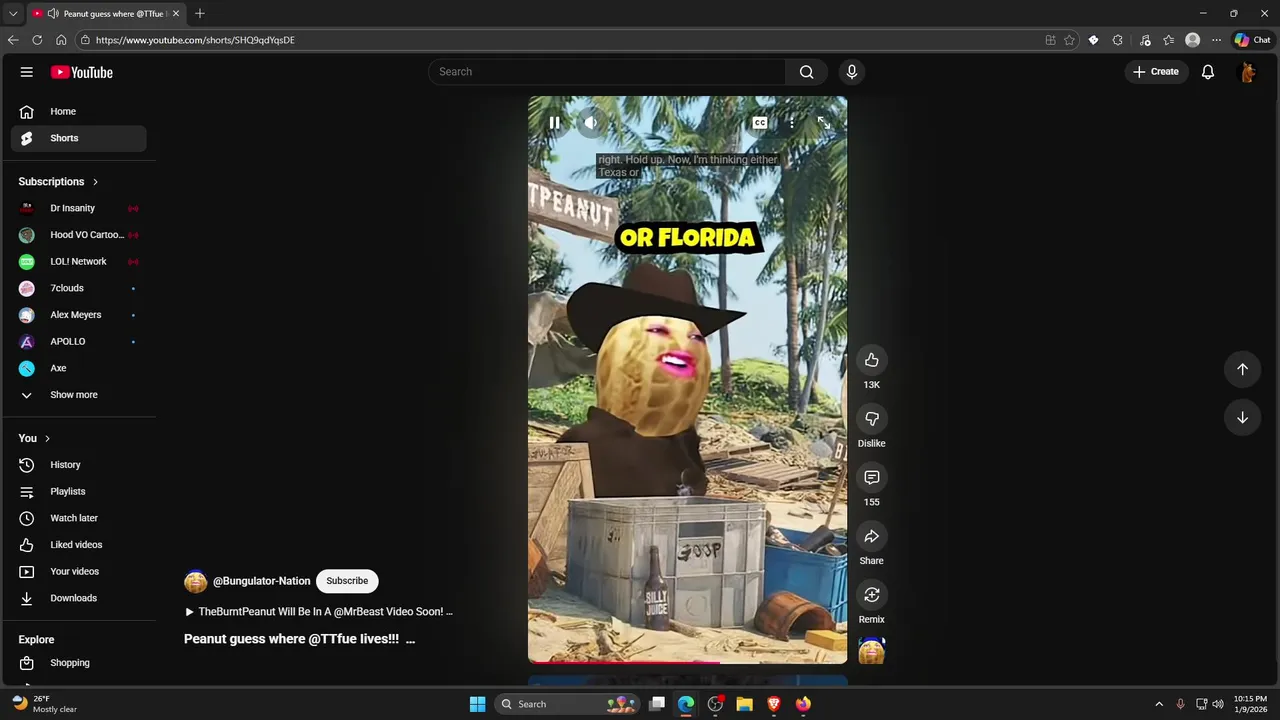1280x720 pixels.
Task: Click the address bar URL
Action: pyautogui.click(x=195, y=40)
